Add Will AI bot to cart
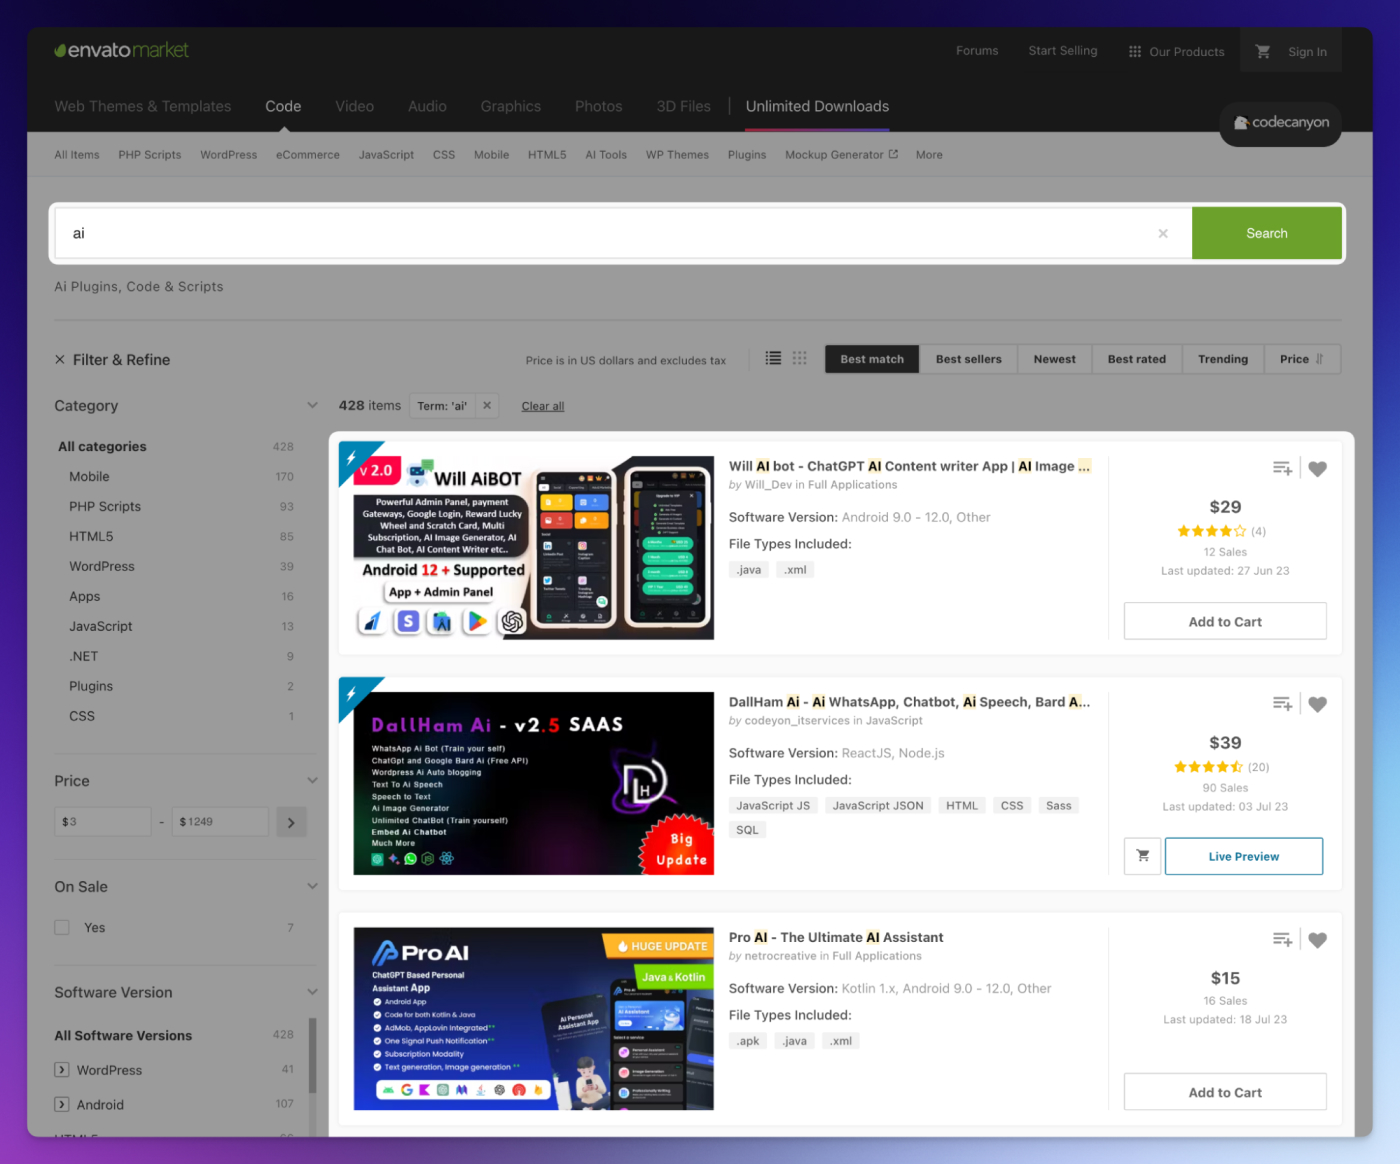Screen dimensions: 1400x1165 [x=1225, y=621]
